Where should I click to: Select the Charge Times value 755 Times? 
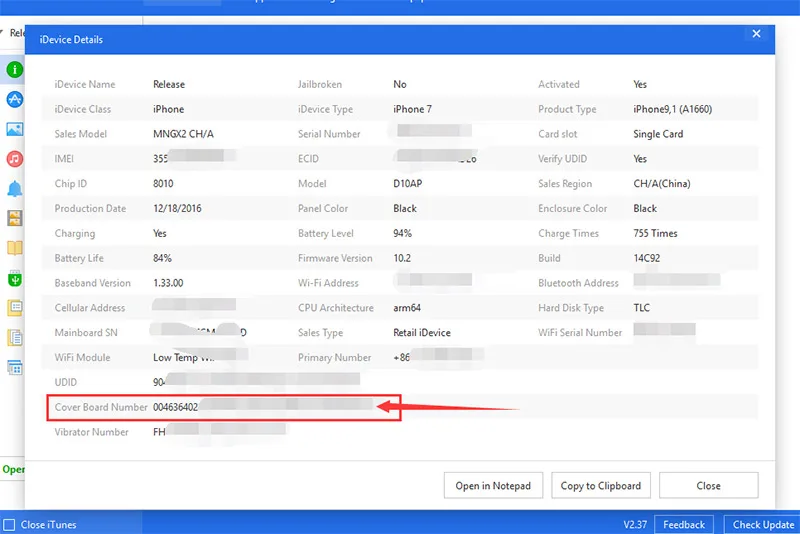click(x=655, y=233)
